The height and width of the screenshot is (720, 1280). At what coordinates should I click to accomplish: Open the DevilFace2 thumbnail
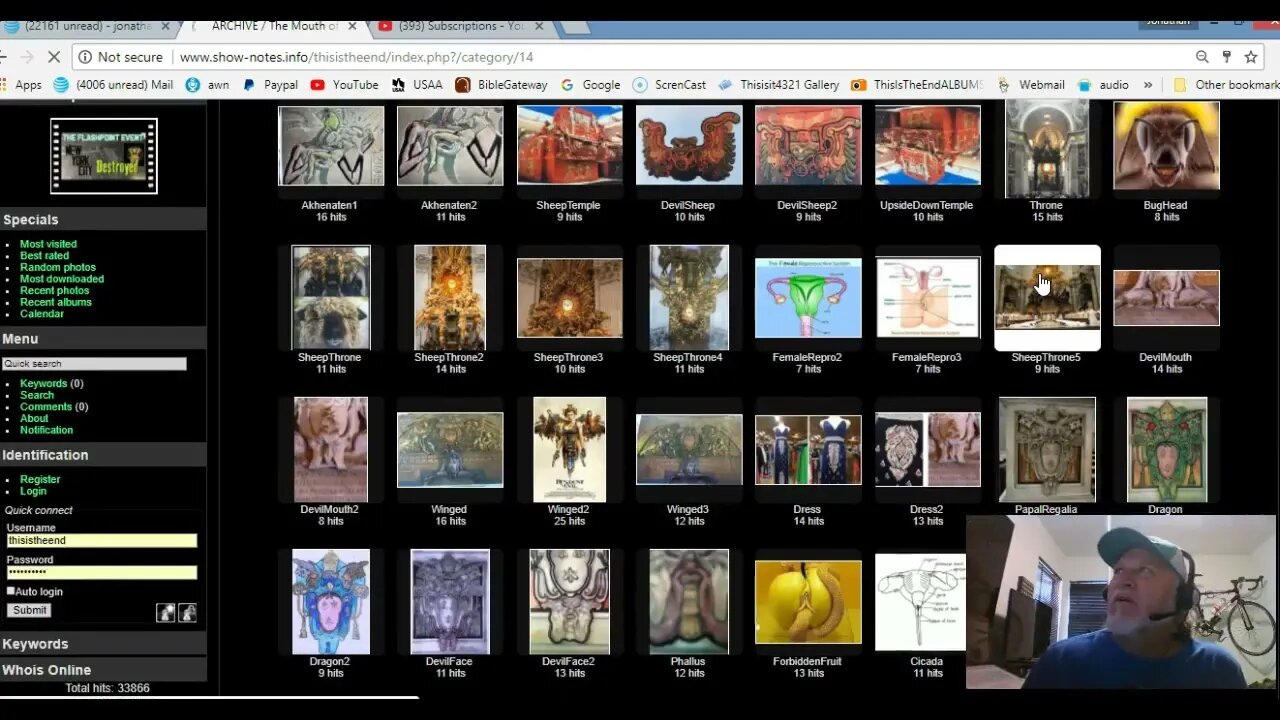[569, 602]
